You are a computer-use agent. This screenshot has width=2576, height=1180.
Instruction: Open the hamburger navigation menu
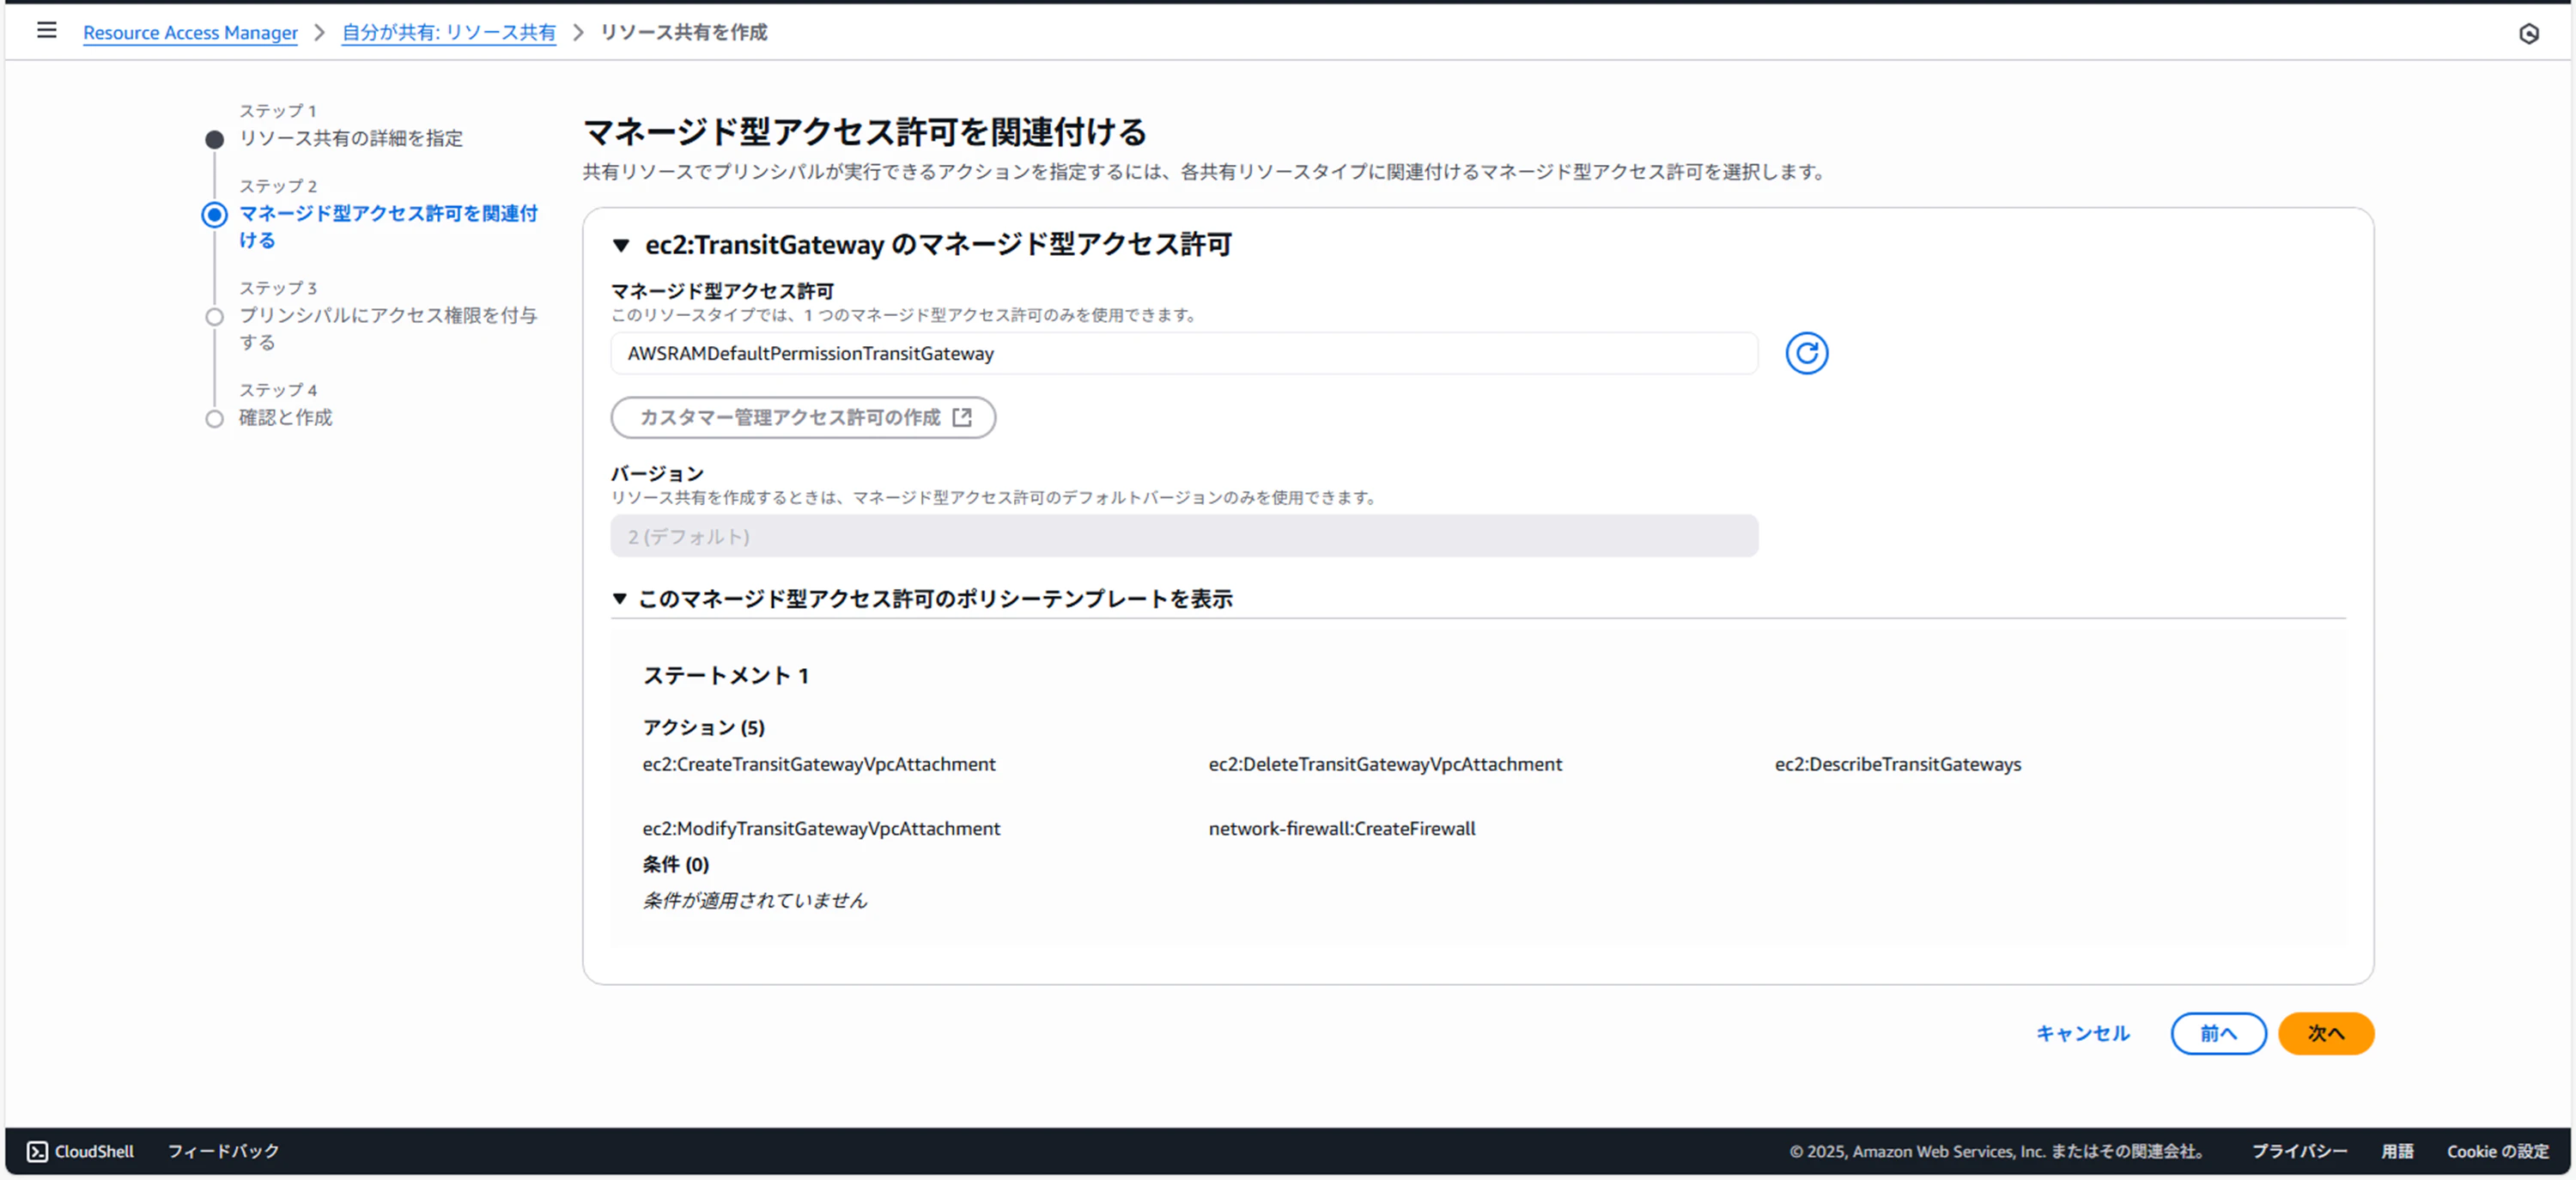pos(46,31)
